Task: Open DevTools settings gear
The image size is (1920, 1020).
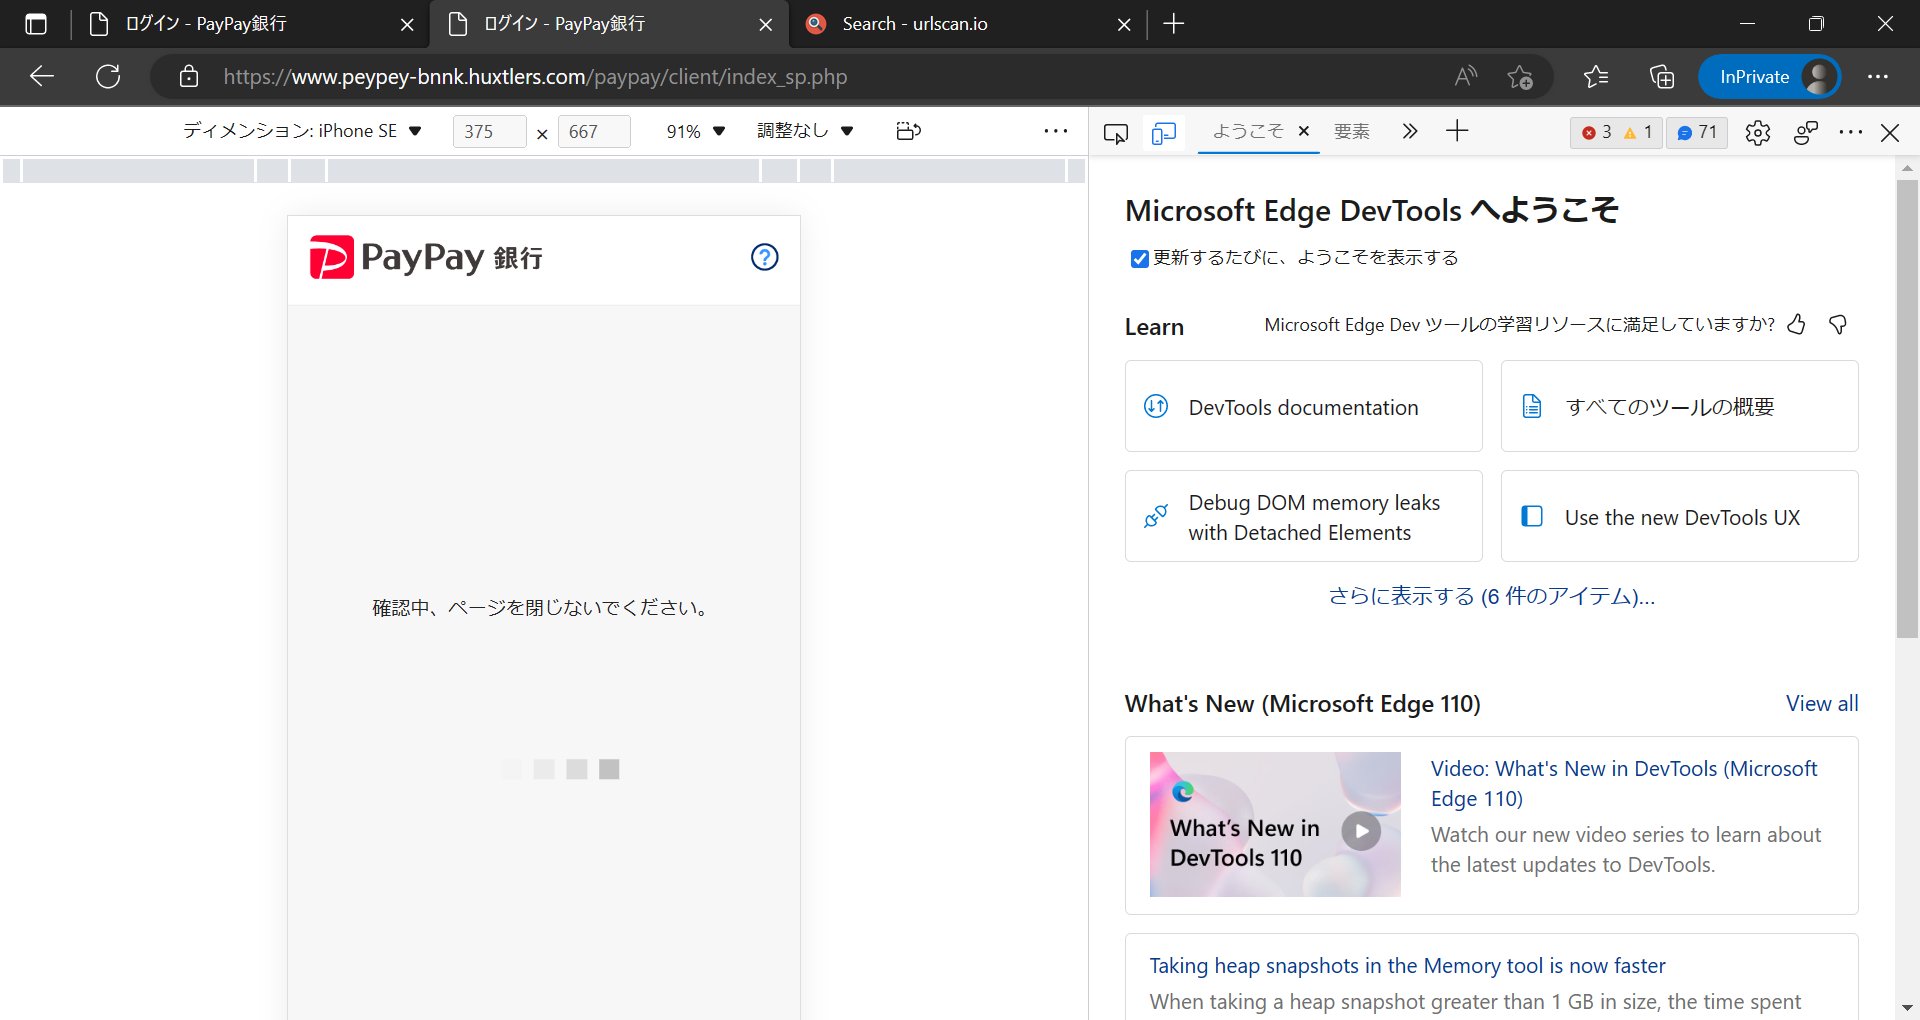Action: pos(1758,132)
